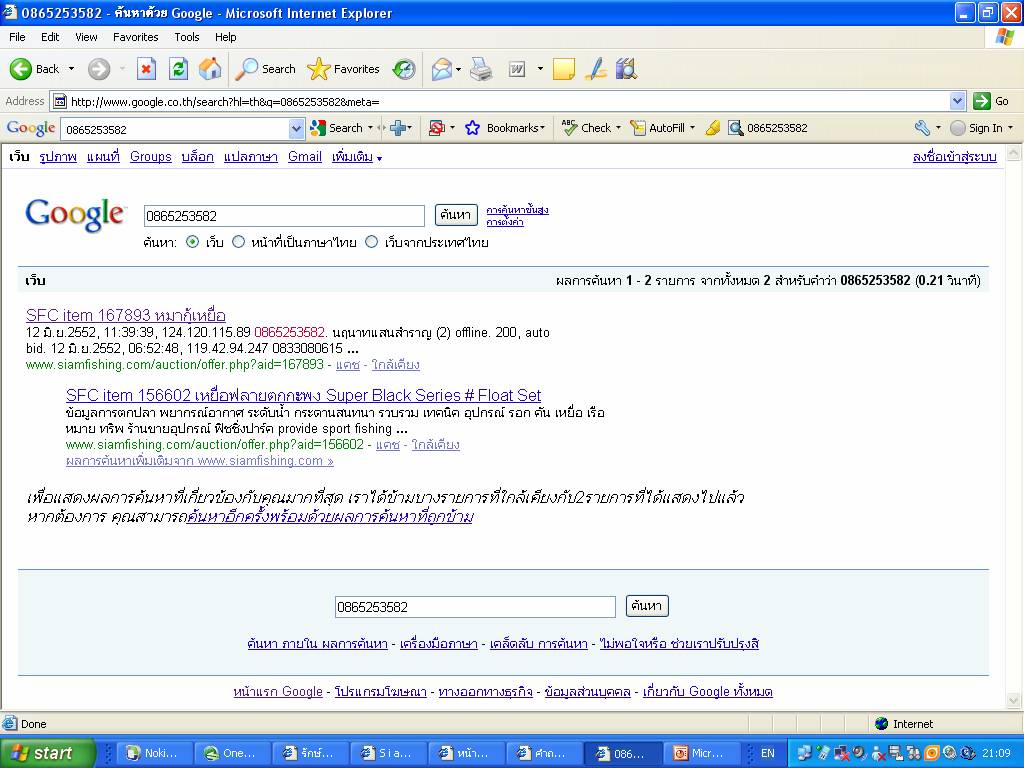Open the Help menu
1024x768 pixels.
225,37
